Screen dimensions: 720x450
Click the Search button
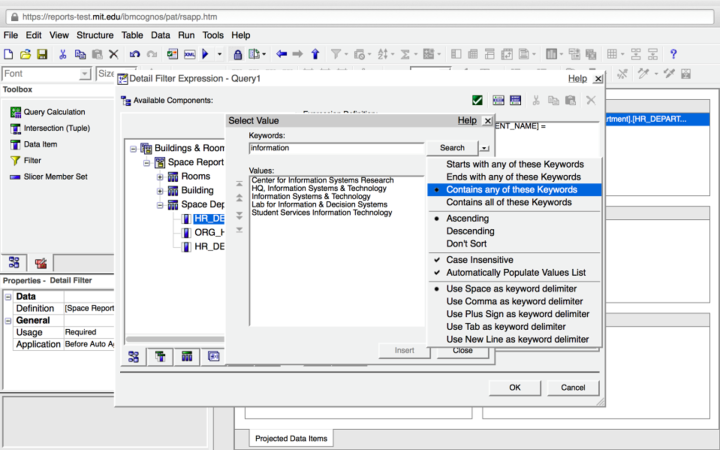[x=452, y=148]
